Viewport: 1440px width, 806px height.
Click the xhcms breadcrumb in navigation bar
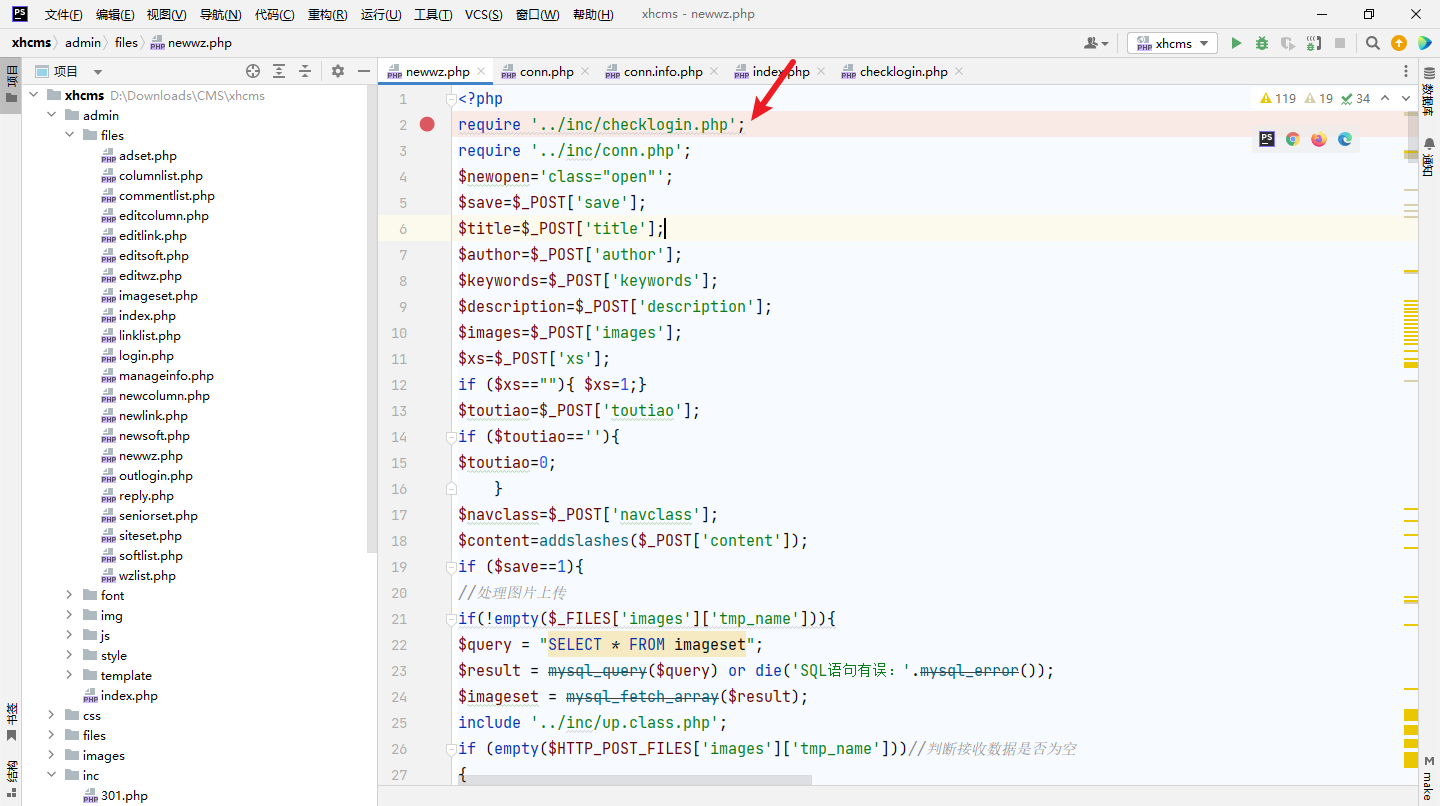pyautogui.click(x=32, y=43)
